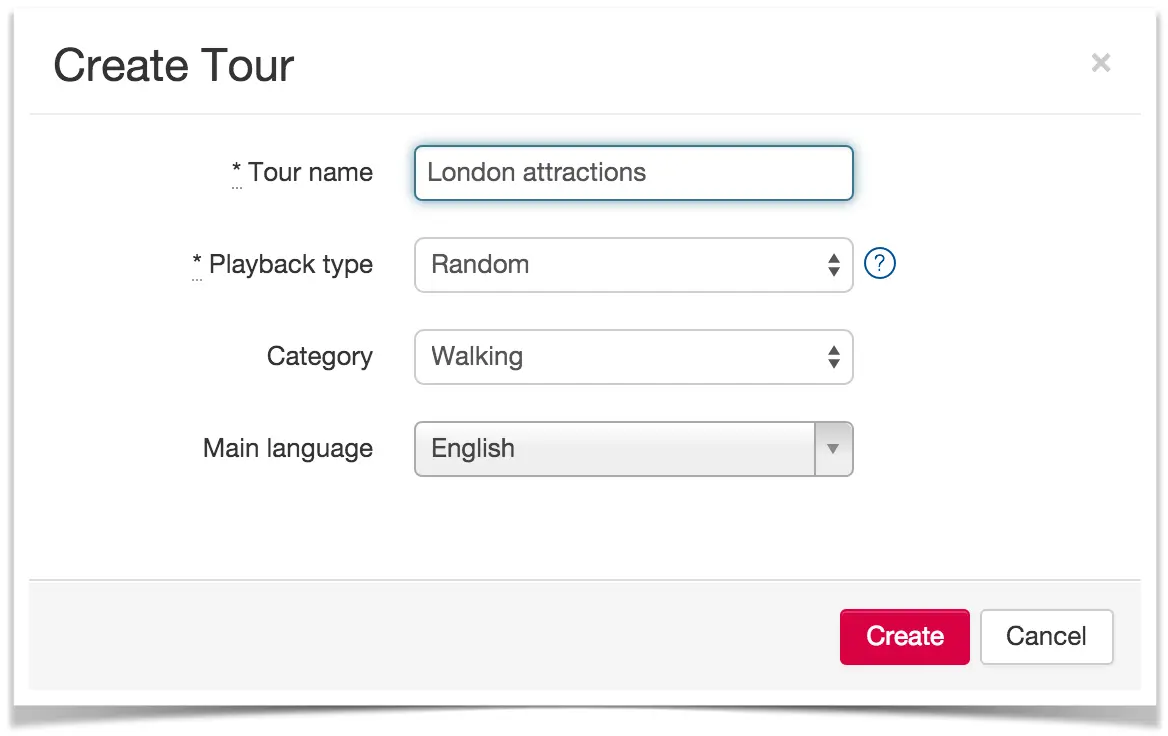Expand the Main language English selector

633,449
